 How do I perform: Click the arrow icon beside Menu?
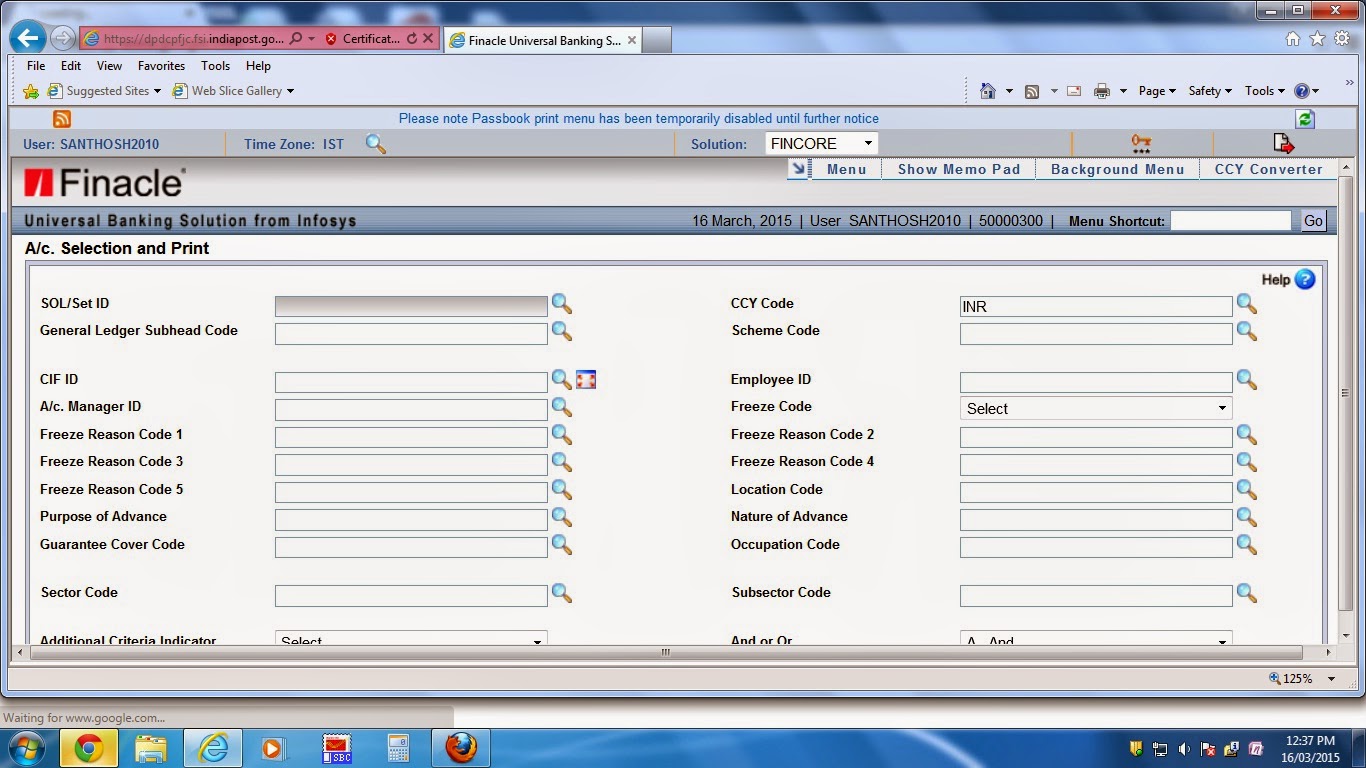coord(798,169)
